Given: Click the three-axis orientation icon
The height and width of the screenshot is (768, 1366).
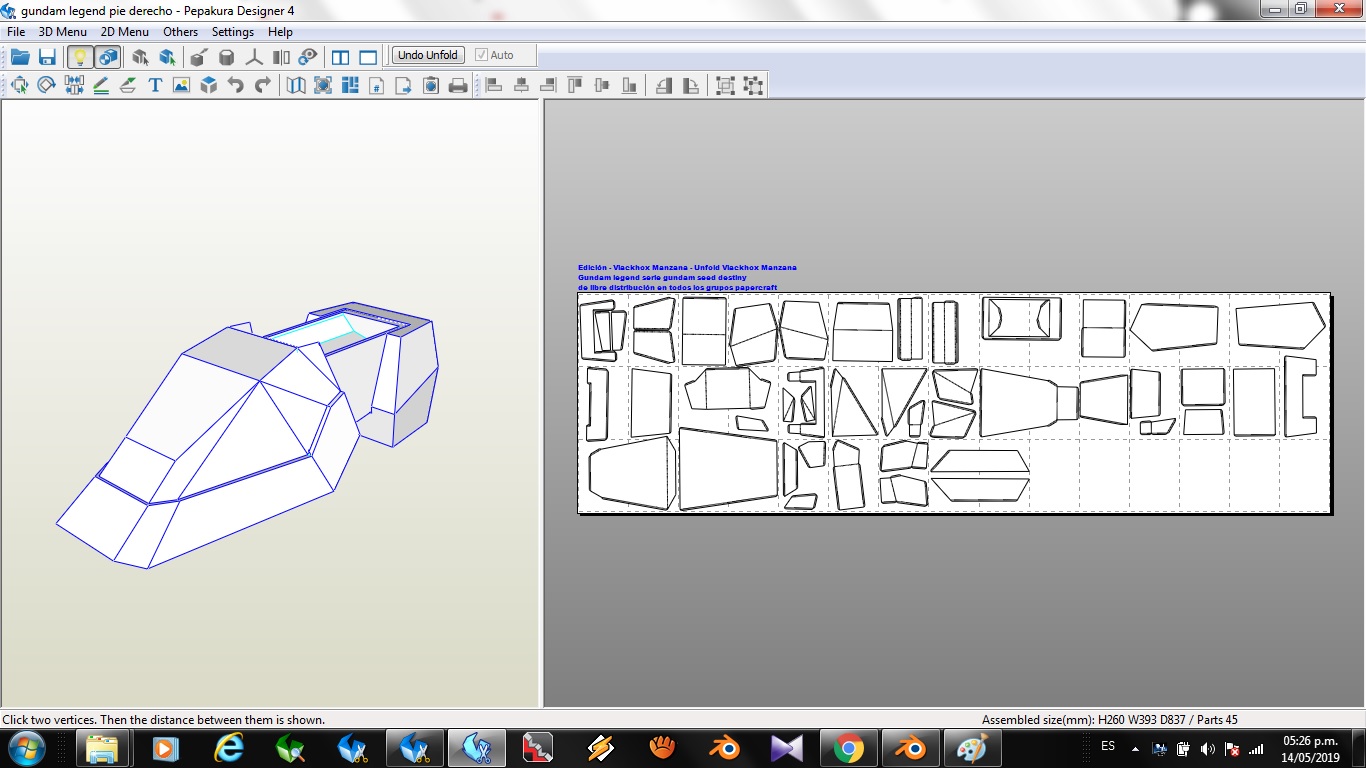Looking at the screenshot, I should (254, 56).
